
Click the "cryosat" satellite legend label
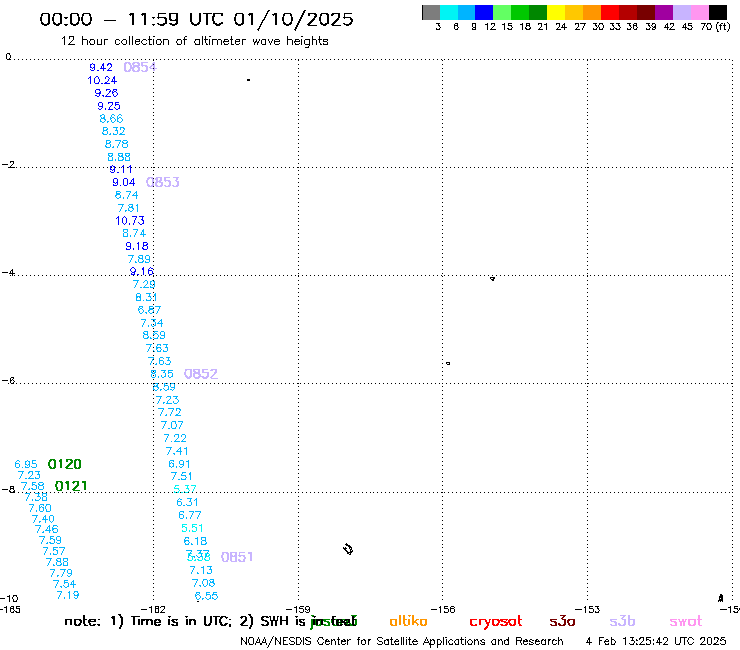click(x=496, y=622)
